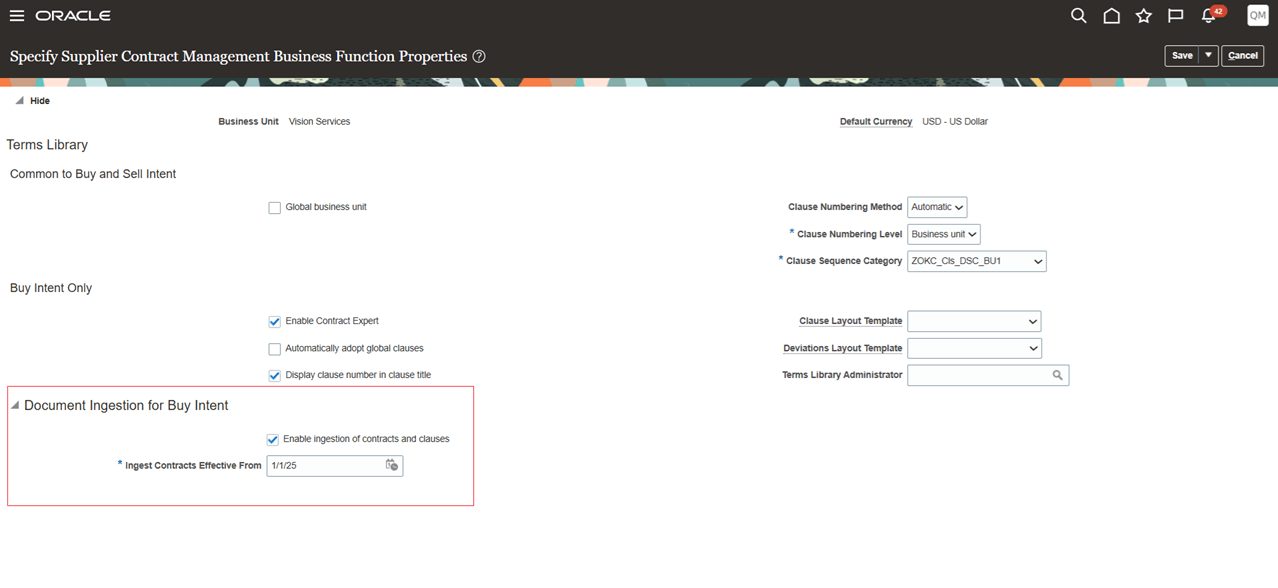Click the Oracle logo

click(73, 16)
